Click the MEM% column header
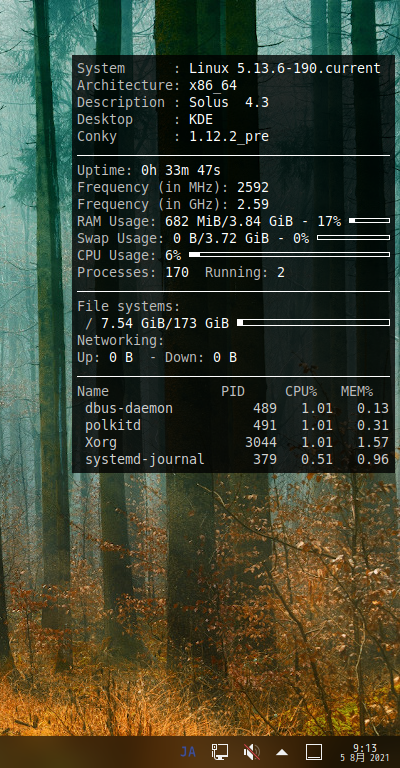This screenshot has width=400, height=768. 357,391
